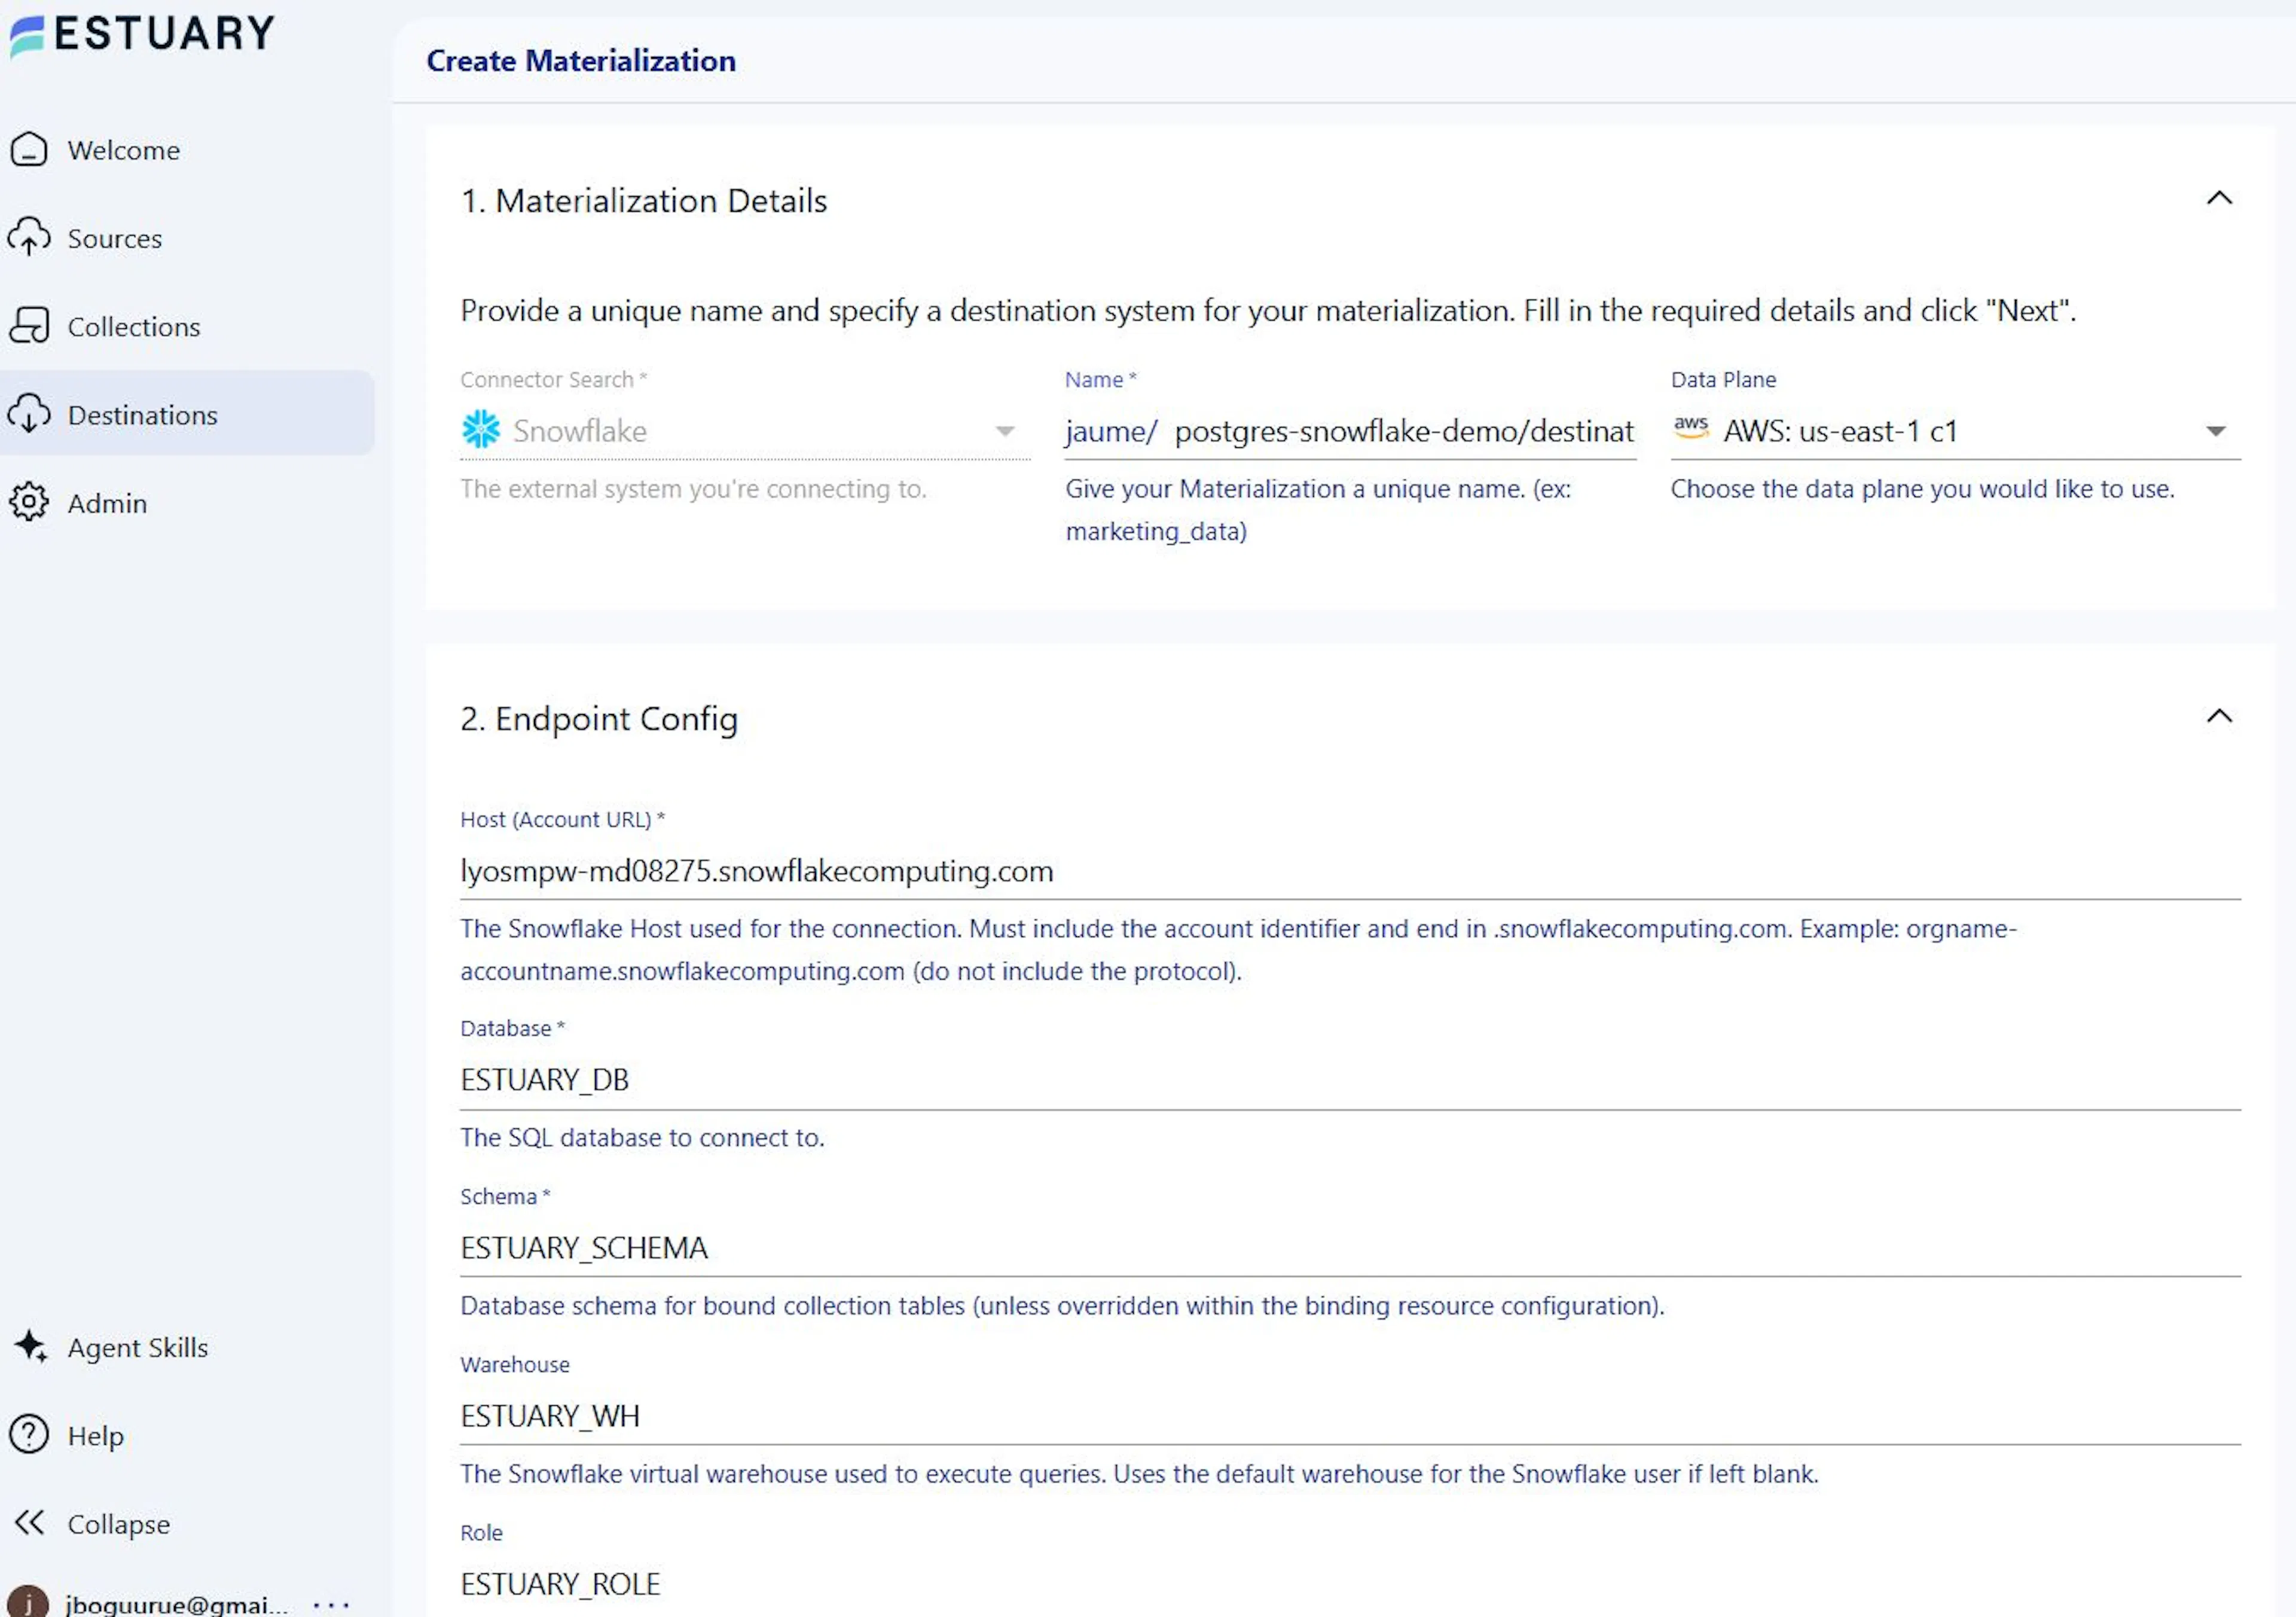Click the Help question-mark icon

[x=29, y=1434]
